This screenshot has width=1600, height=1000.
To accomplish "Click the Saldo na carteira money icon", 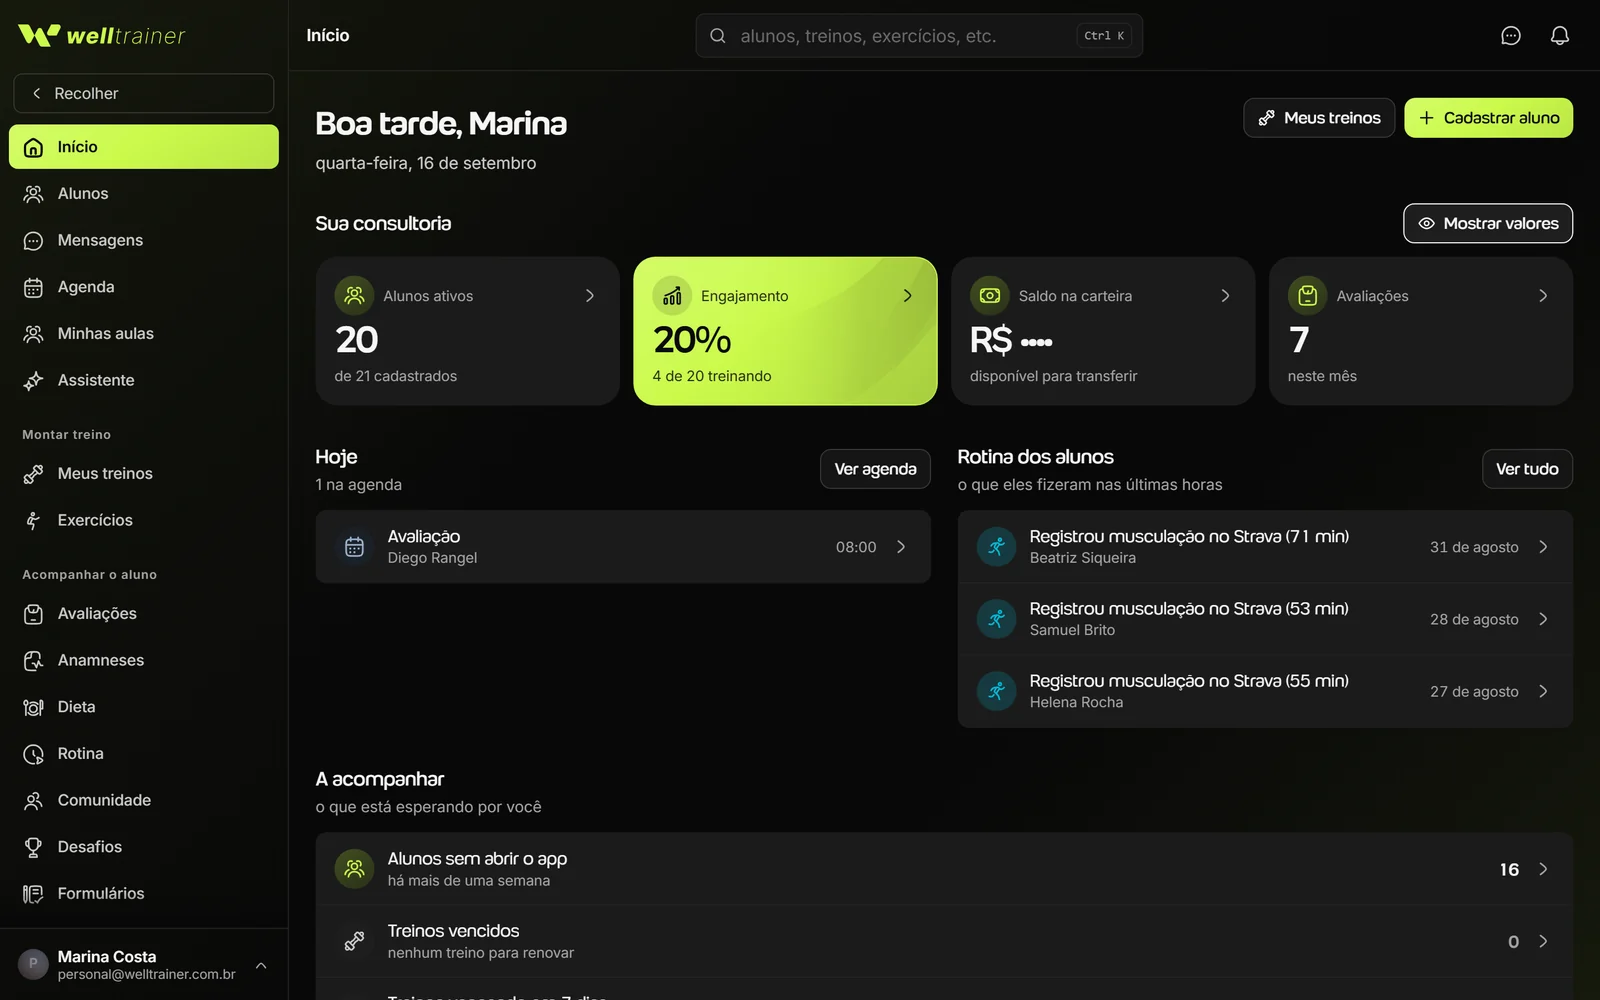I will pos(990,295).
